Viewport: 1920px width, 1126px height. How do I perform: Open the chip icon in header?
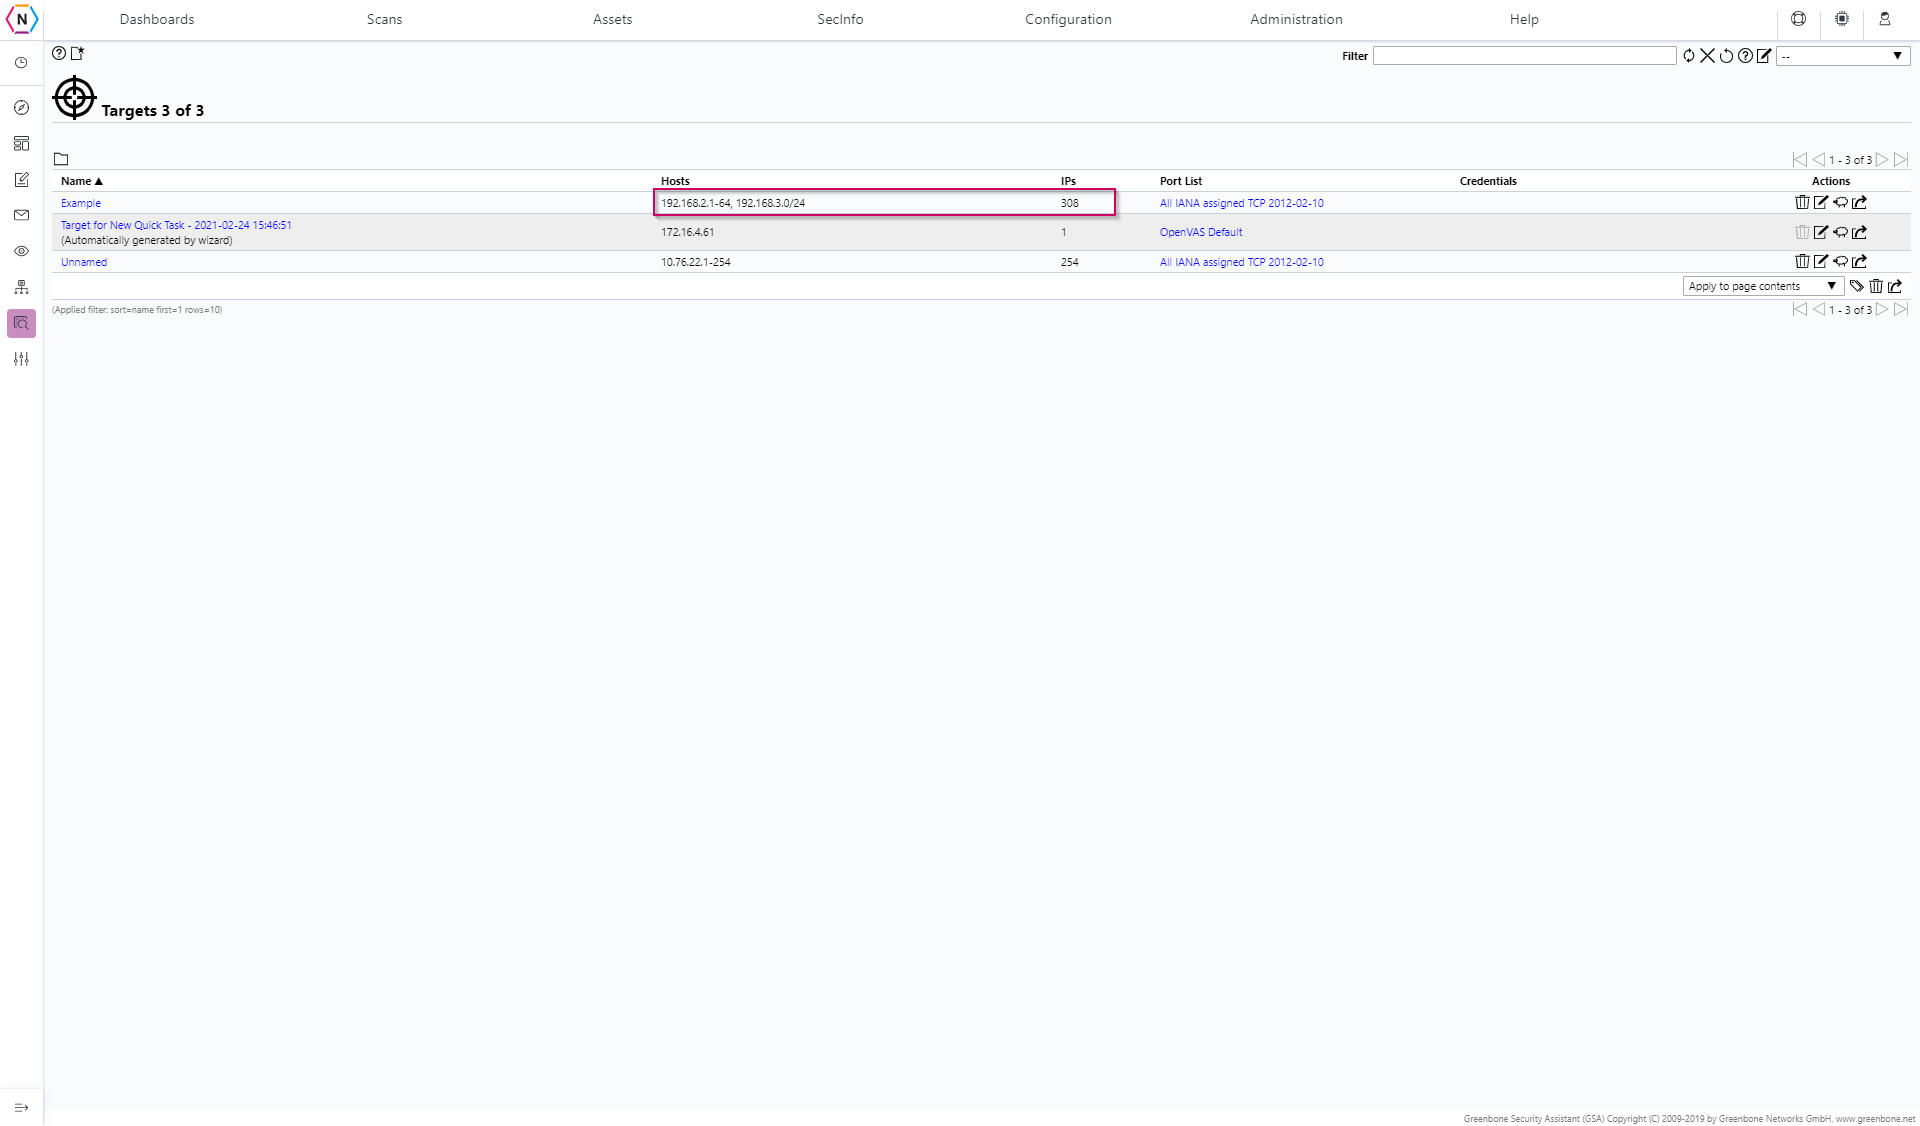(1841, 19)
